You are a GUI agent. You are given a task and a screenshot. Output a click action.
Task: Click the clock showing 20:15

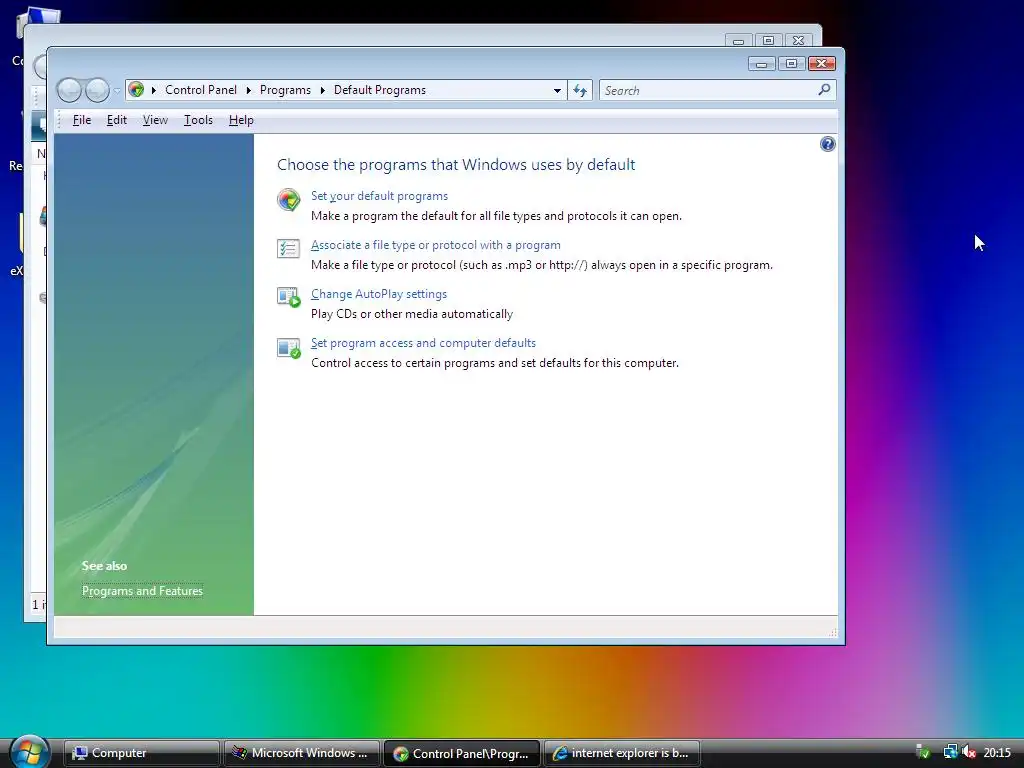click(x=997, y=753)
